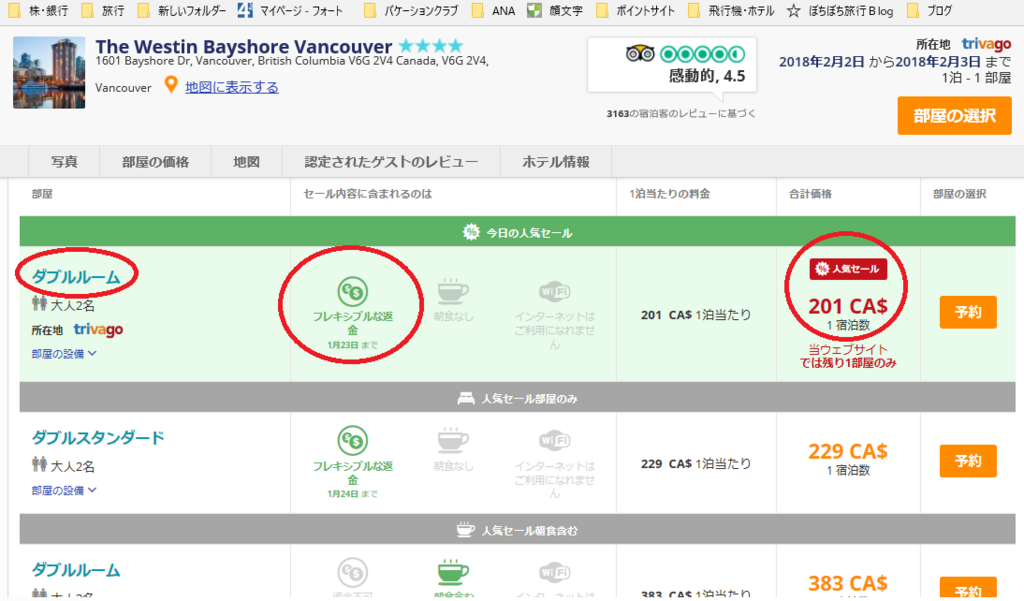This screenshot has height=601, width=1024.
Task: Click the no-breakfast cup icon for ダブルスタンダード
Action: coord(453,441)
